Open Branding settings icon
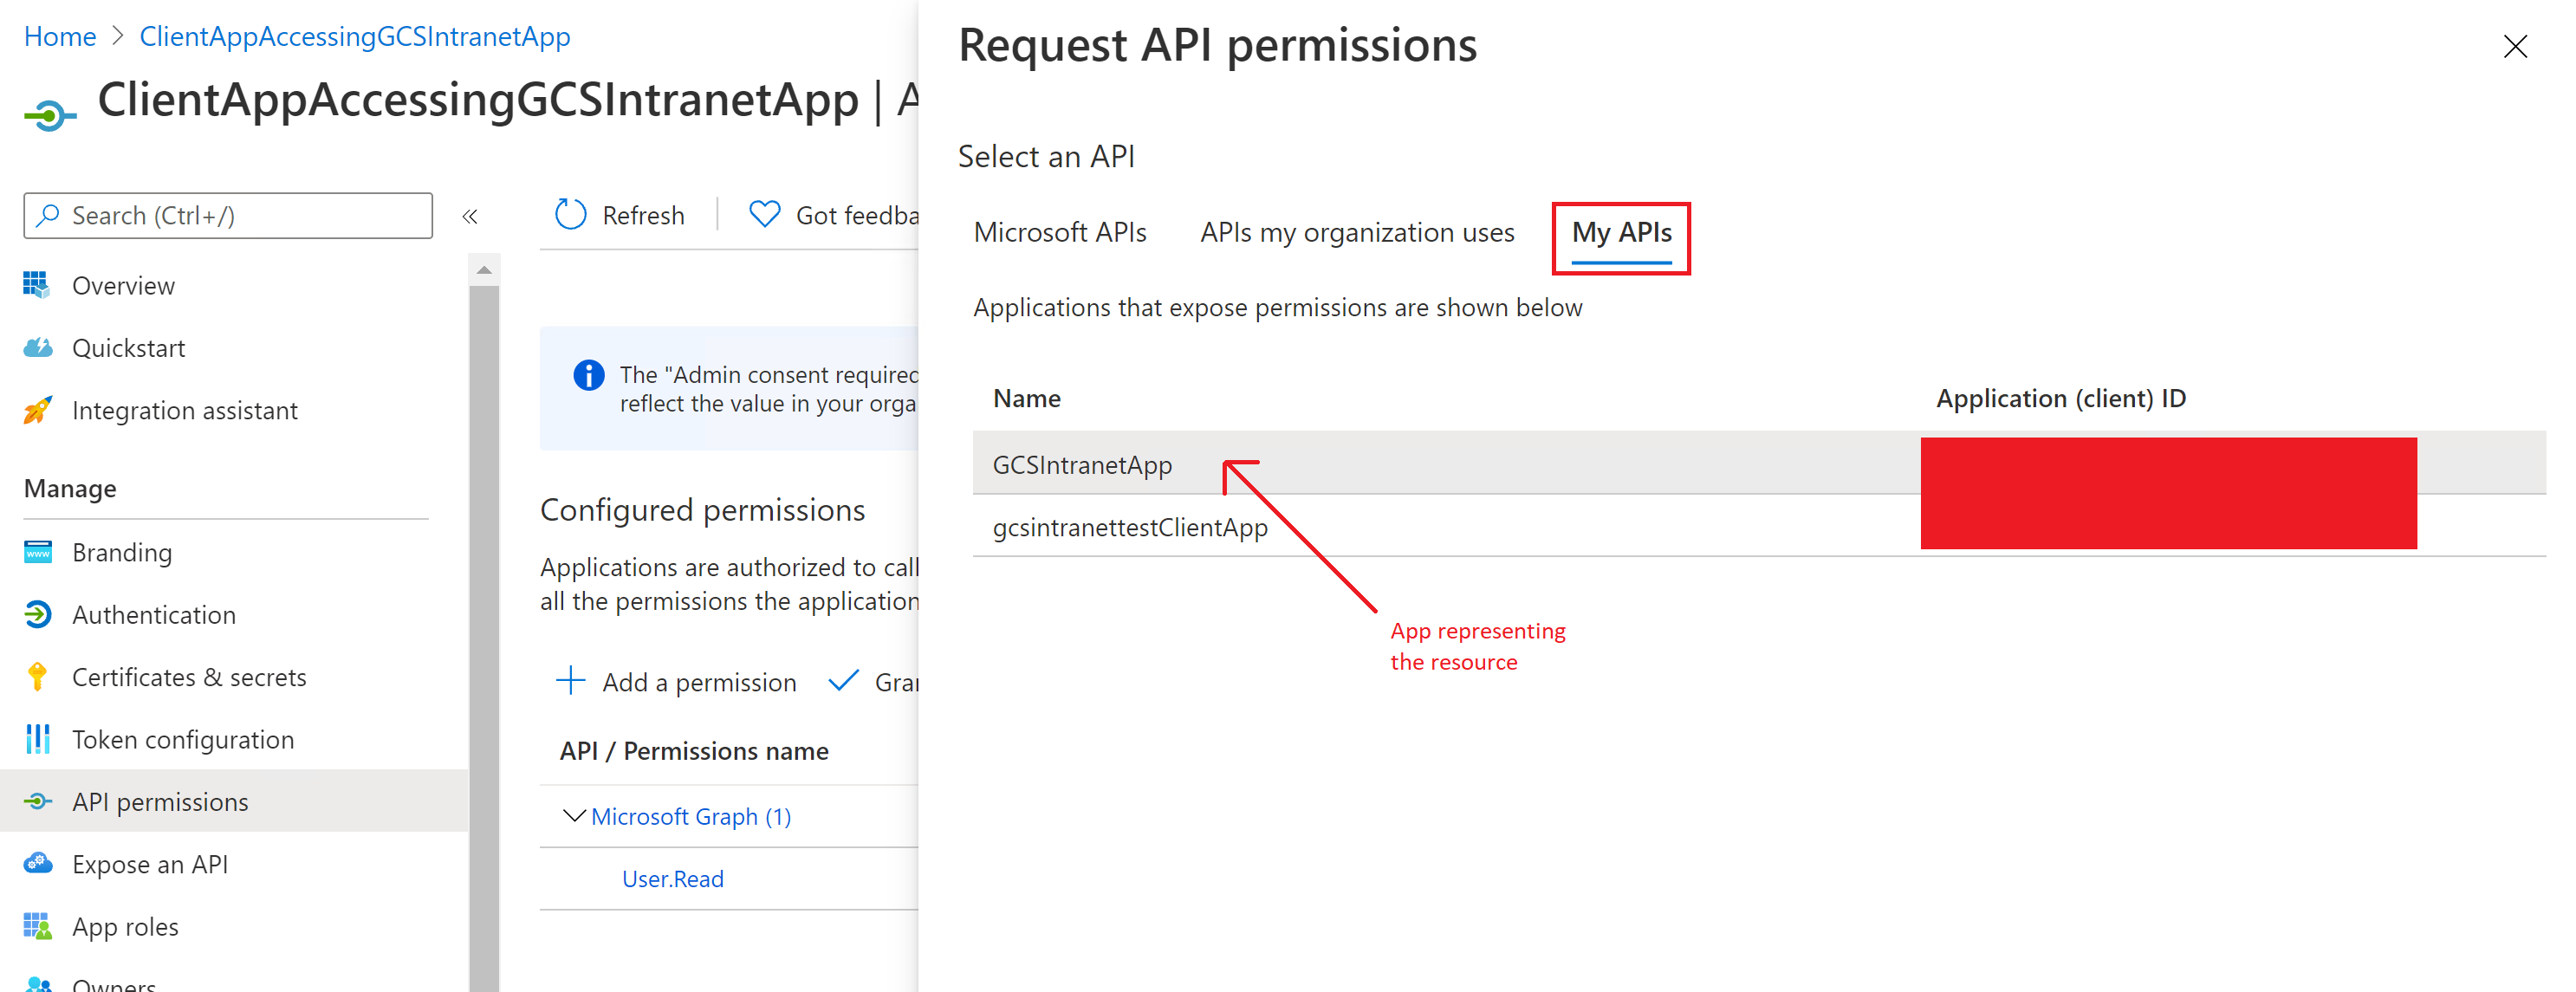The image size is (2576, 992). 37,552
